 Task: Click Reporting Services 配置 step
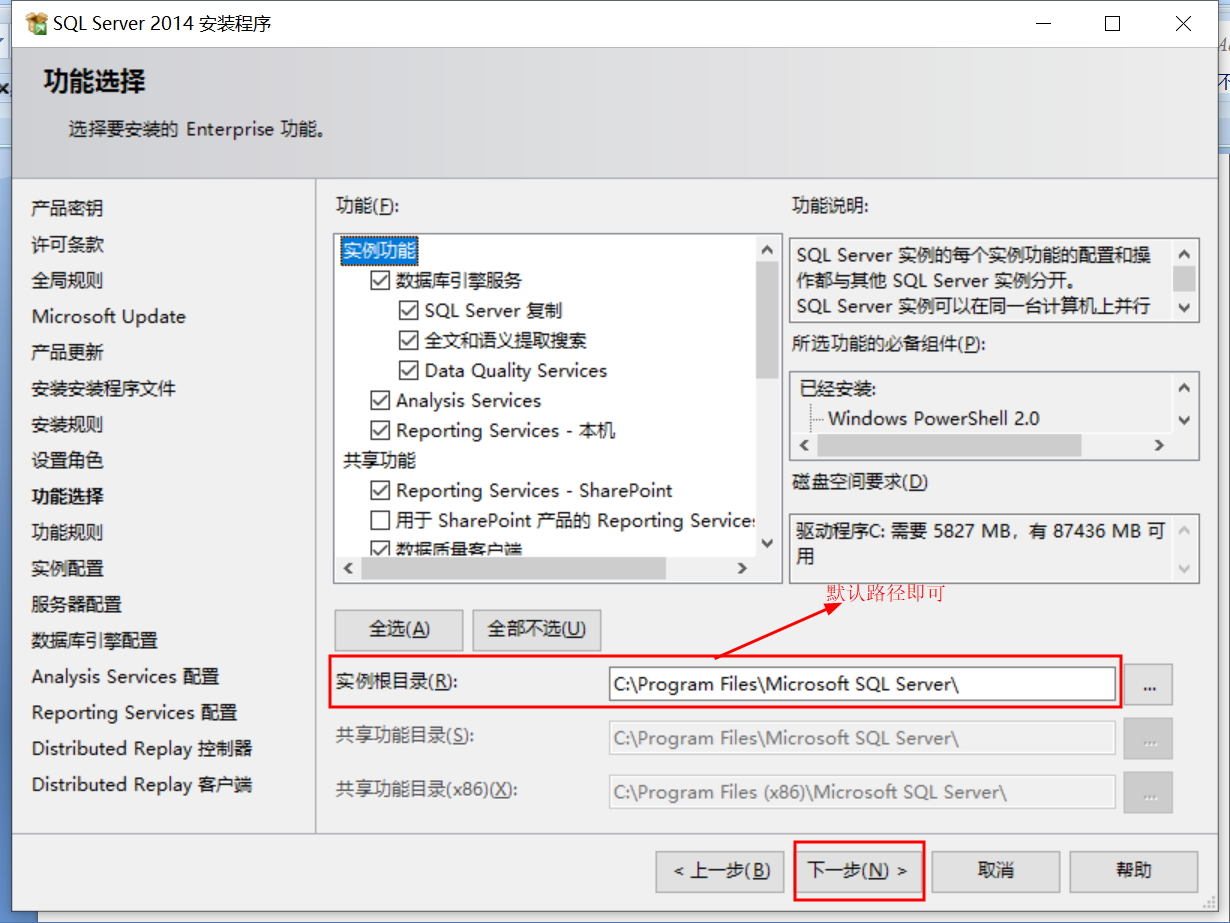[x=134, y=713]
